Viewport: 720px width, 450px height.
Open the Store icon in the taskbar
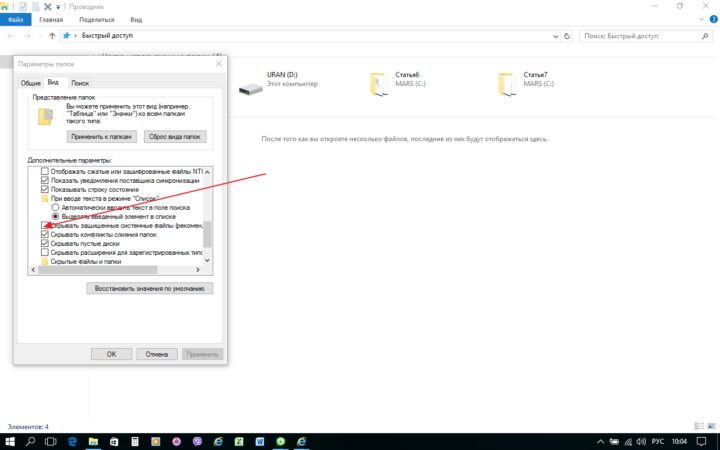click(114, 441)
